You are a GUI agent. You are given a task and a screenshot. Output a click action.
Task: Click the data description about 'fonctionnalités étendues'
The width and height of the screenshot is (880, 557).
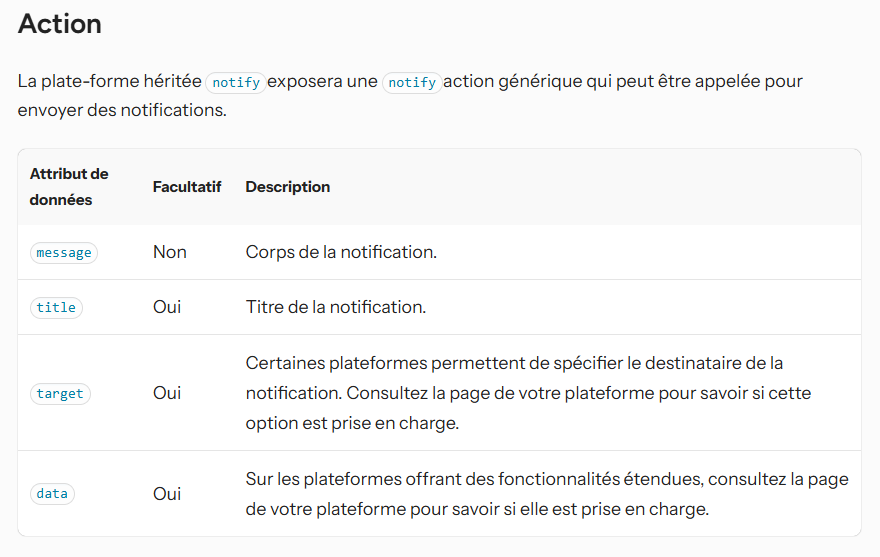547,494
